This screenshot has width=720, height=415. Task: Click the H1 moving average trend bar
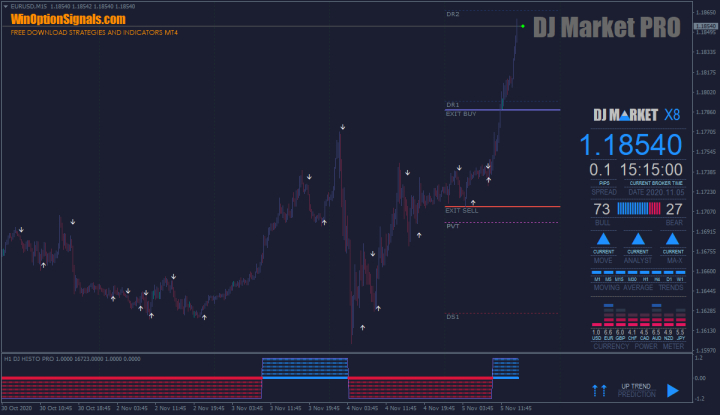[645, 272]
